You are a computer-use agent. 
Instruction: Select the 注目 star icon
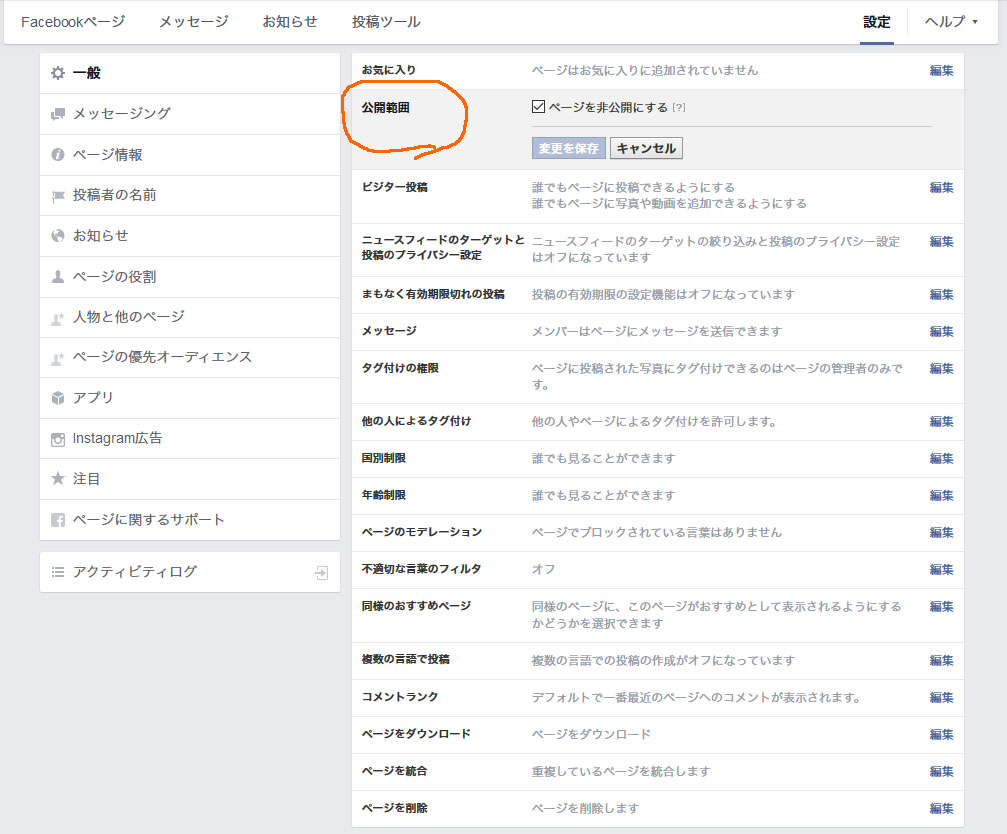pyautogui.click(x=58, y=478)
